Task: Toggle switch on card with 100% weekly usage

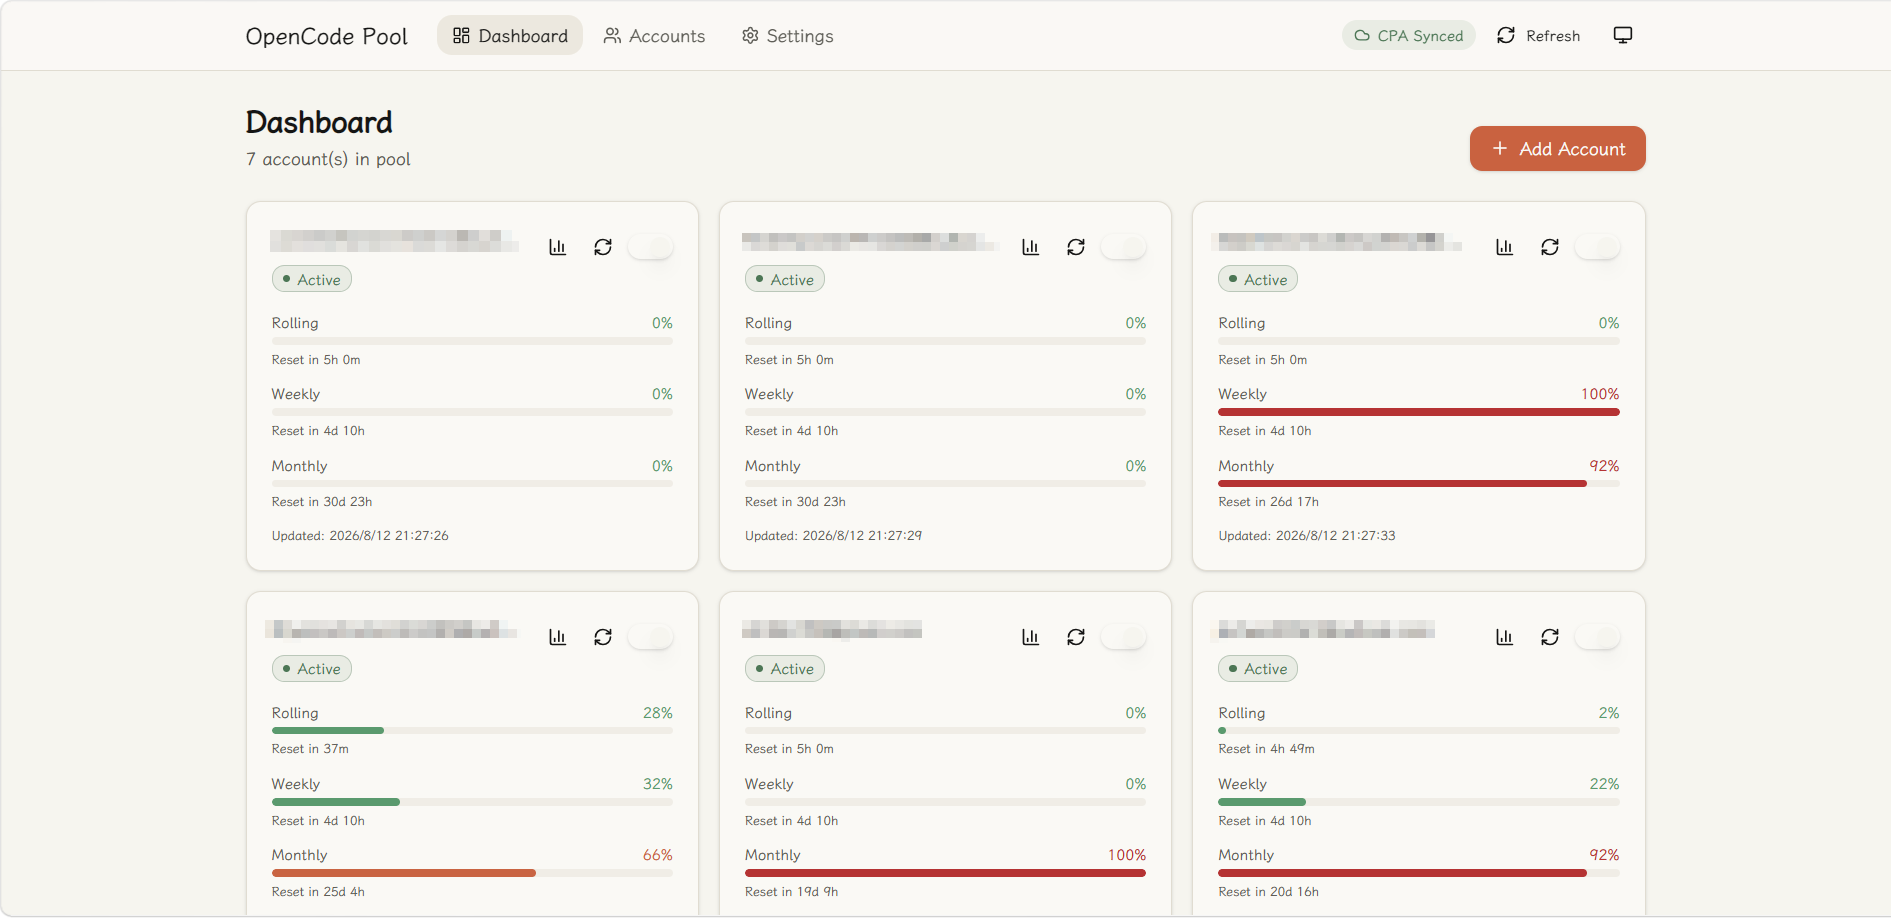Action: [1598, 247]
